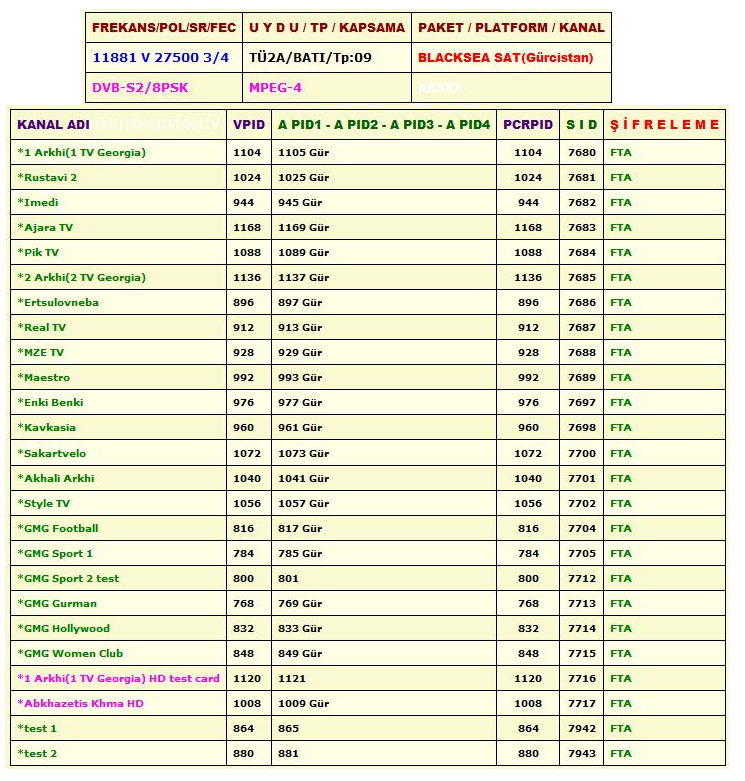Click 'FTA' in the test 1 row
This screenshot has height=781, width=745.
coord(621,728)
